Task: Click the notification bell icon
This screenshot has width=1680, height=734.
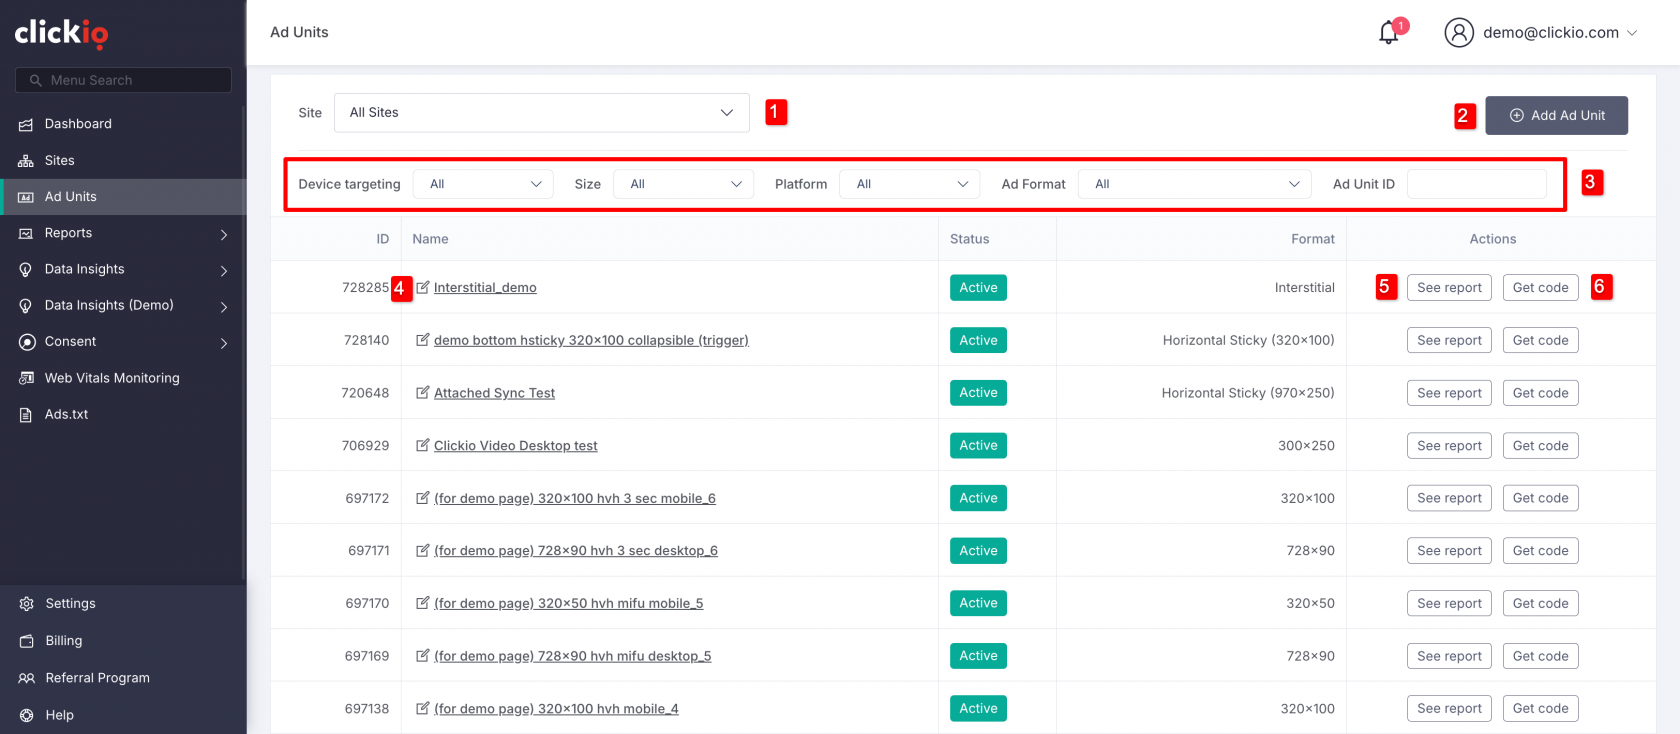Action: click(x=1388, y=33)
